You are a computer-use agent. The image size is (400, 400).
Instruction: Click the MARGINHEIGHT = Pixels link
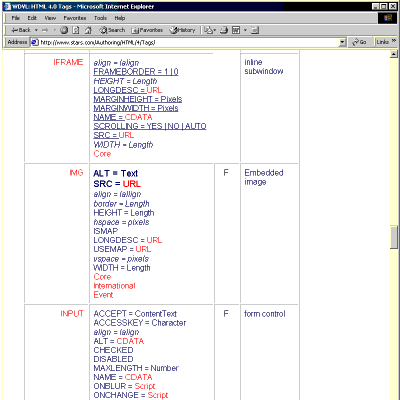coord(138,99)
